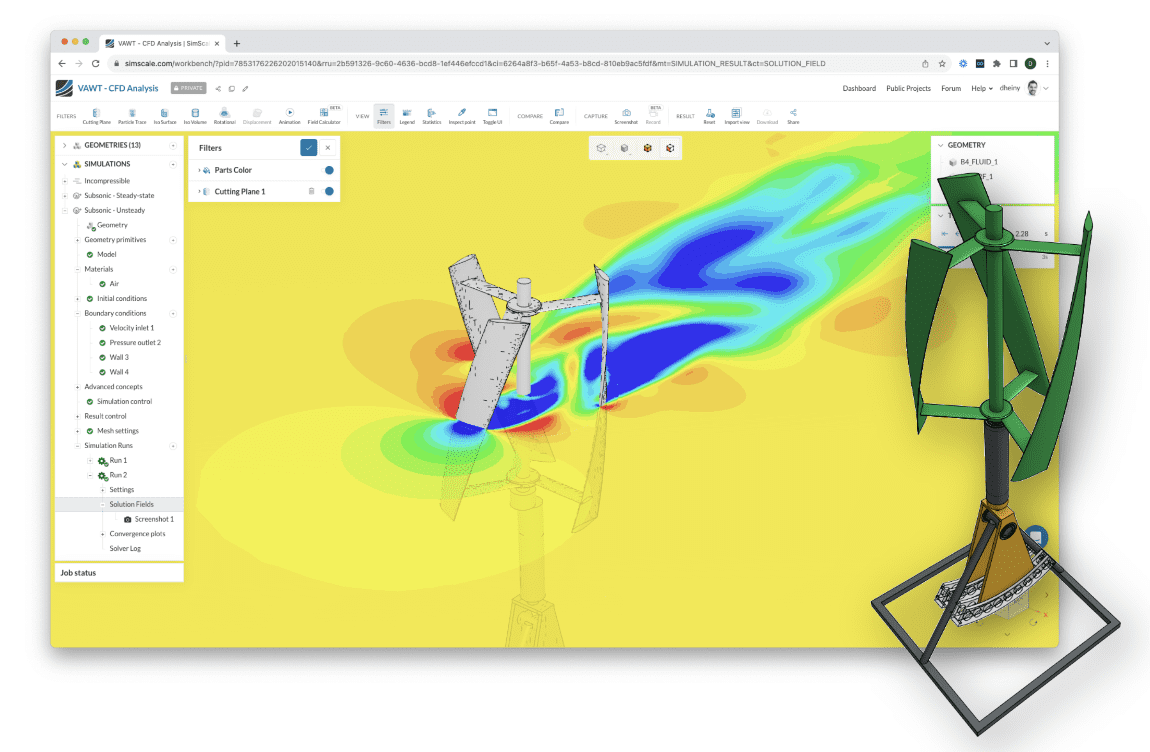Click the PRIVATE project badge
Image resolution: width=1150 pixels, height=752 pixels.
click(187, 88)
